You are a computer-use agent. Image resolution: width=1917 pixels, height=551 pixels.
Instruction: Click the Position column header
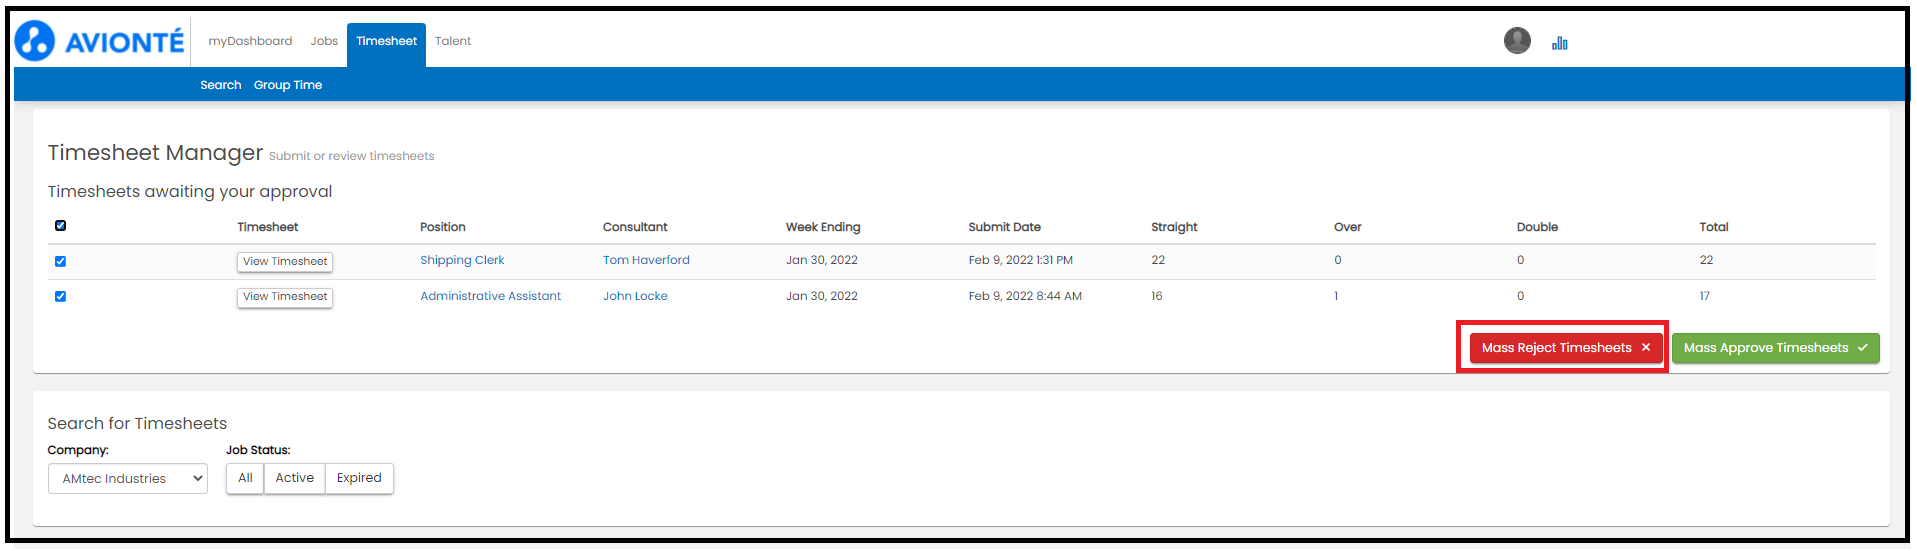[443, 227]
